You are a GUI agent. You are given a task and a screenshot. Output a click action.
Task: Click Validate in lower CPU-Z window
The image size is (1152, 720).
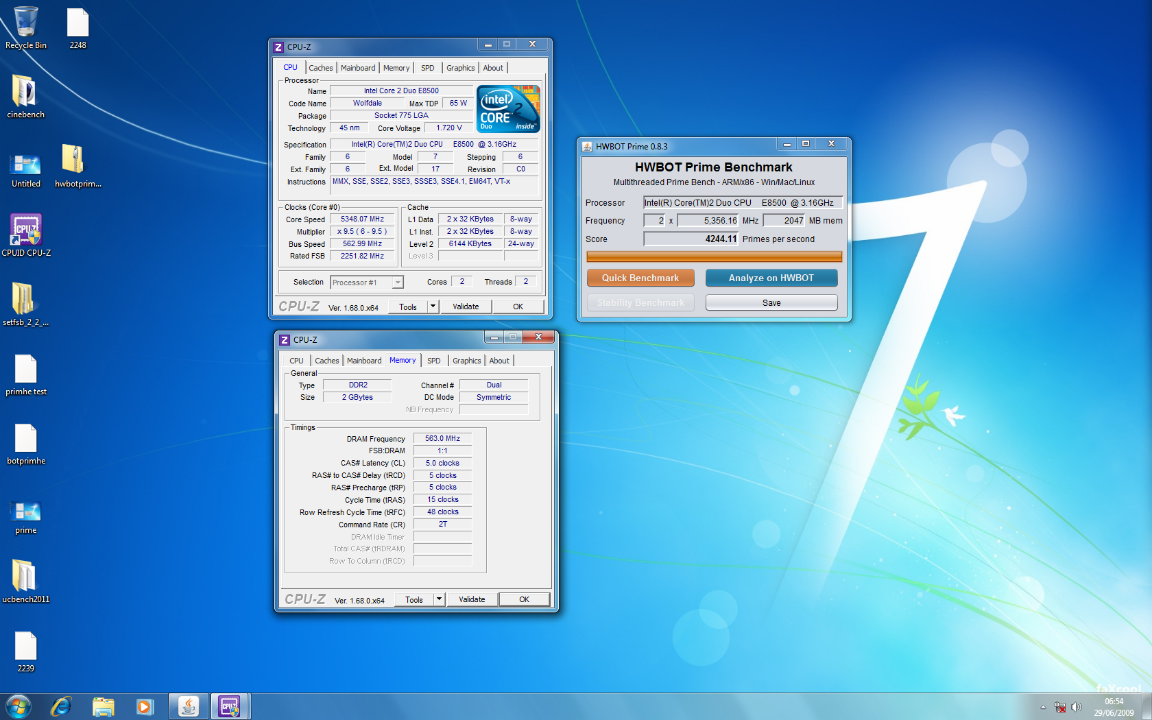point(472,599)
